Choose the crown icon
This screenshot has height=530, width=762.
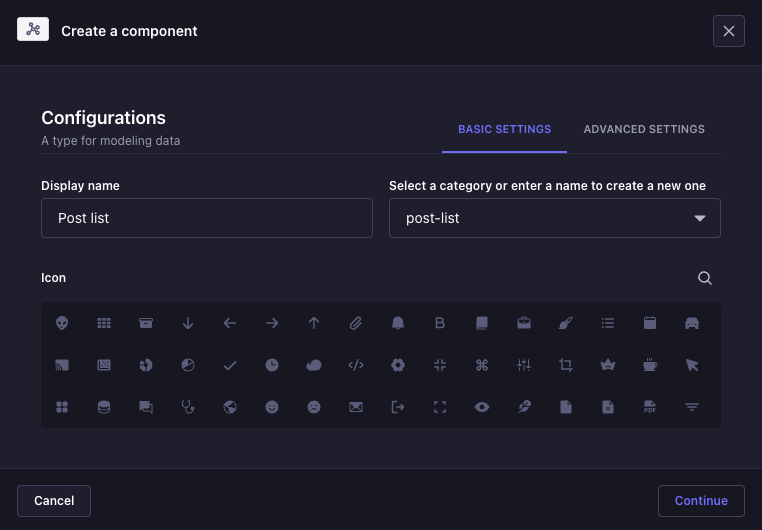click(607, 365)
